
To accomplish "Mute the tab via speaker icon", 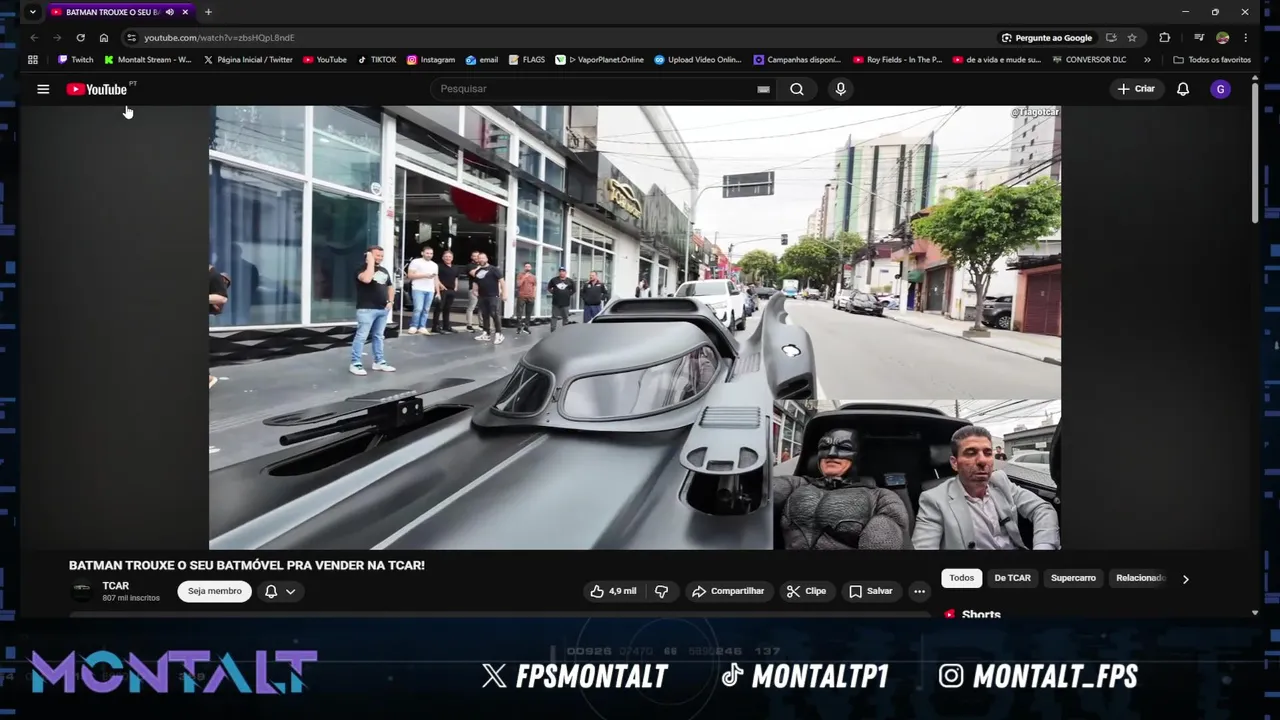I will pyautogui.click(x=169, y=12).
